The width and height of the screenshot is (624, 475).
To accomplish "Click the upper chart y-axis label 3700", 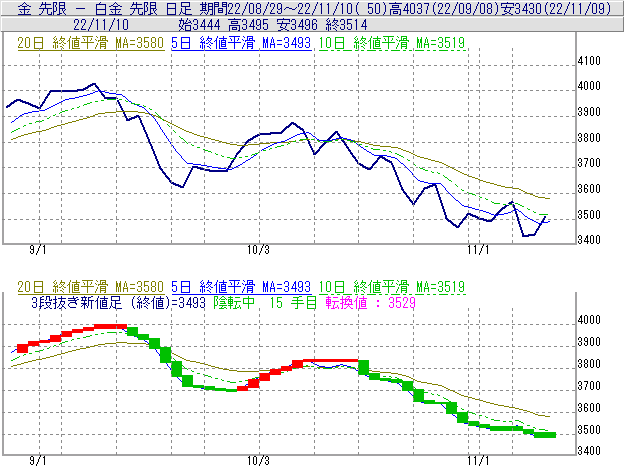I will [589, 163].
